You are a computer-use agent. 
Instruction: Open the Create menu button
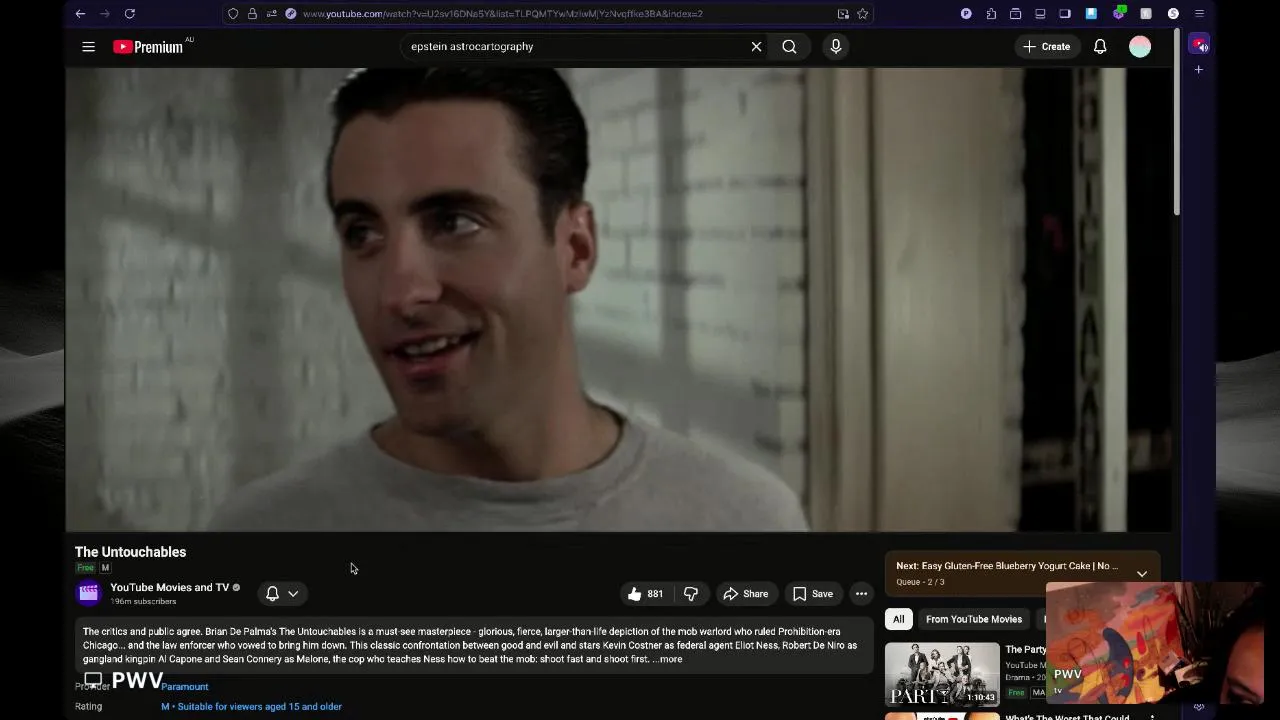click(x=1046, y=46)
